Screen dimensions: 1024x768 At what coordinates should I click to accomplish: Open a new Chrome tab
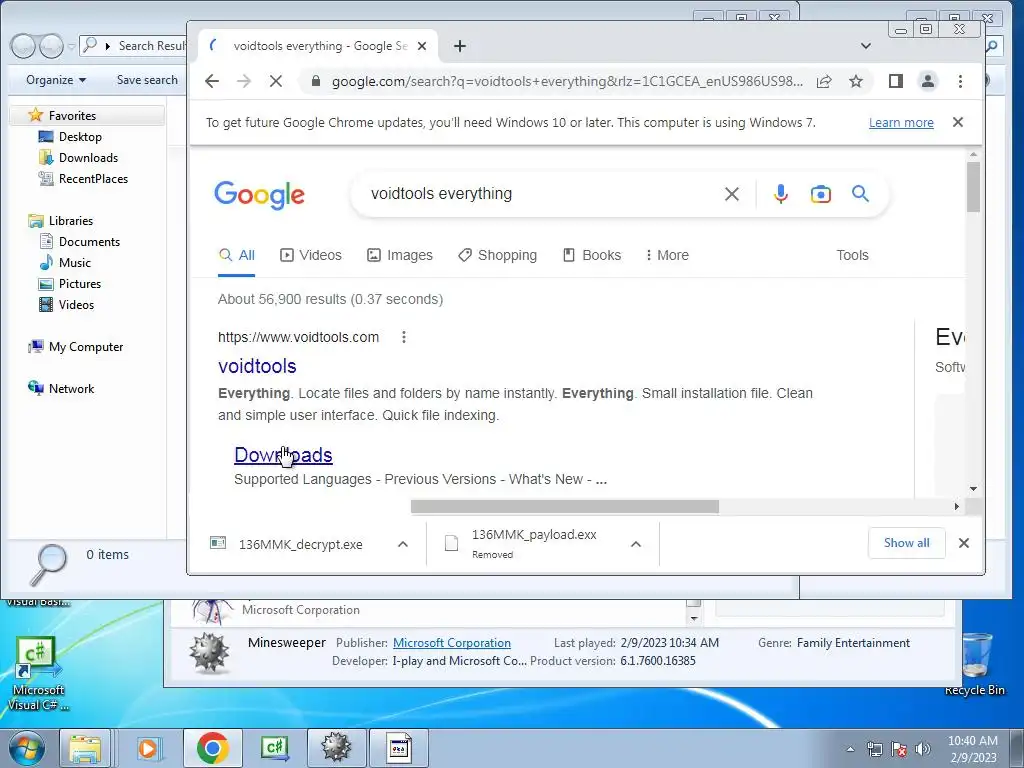click(x=460, y=46)
